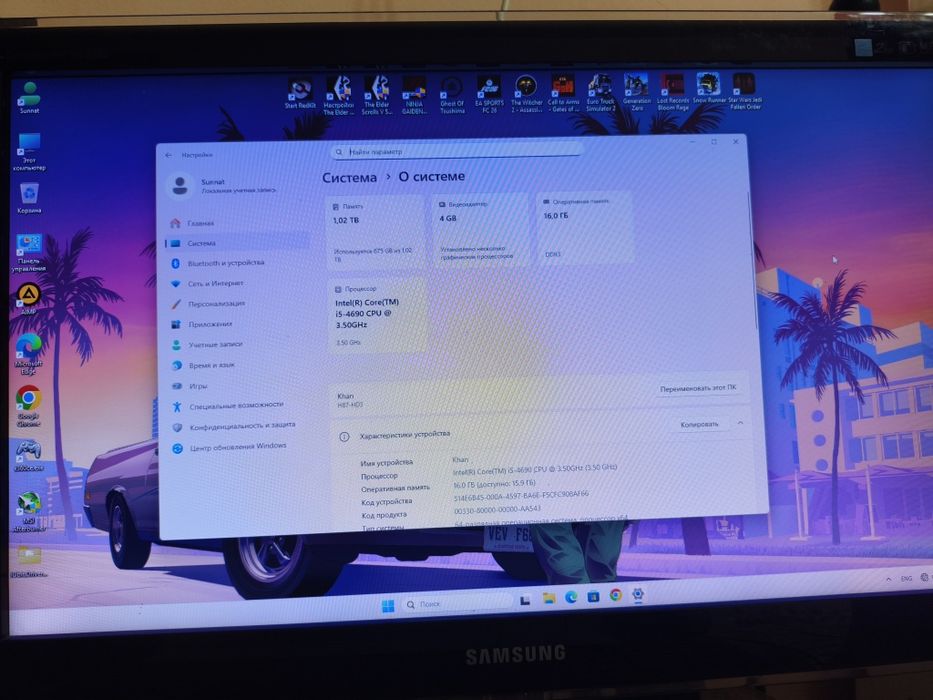Open Chrome from the taskbar

616,595
